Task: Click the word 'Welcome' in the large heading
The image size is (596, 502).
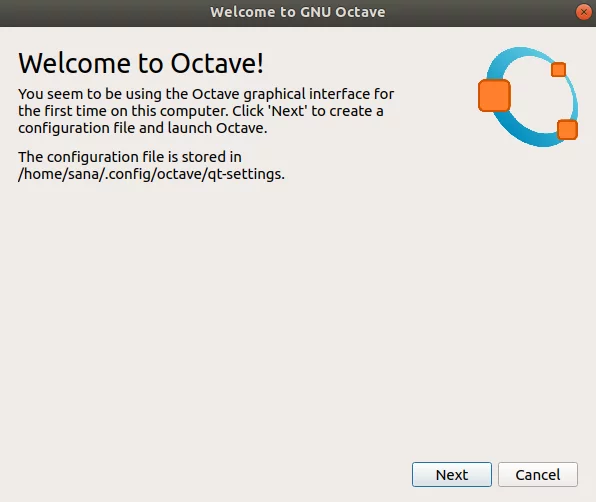Action: tap(74, 63)
